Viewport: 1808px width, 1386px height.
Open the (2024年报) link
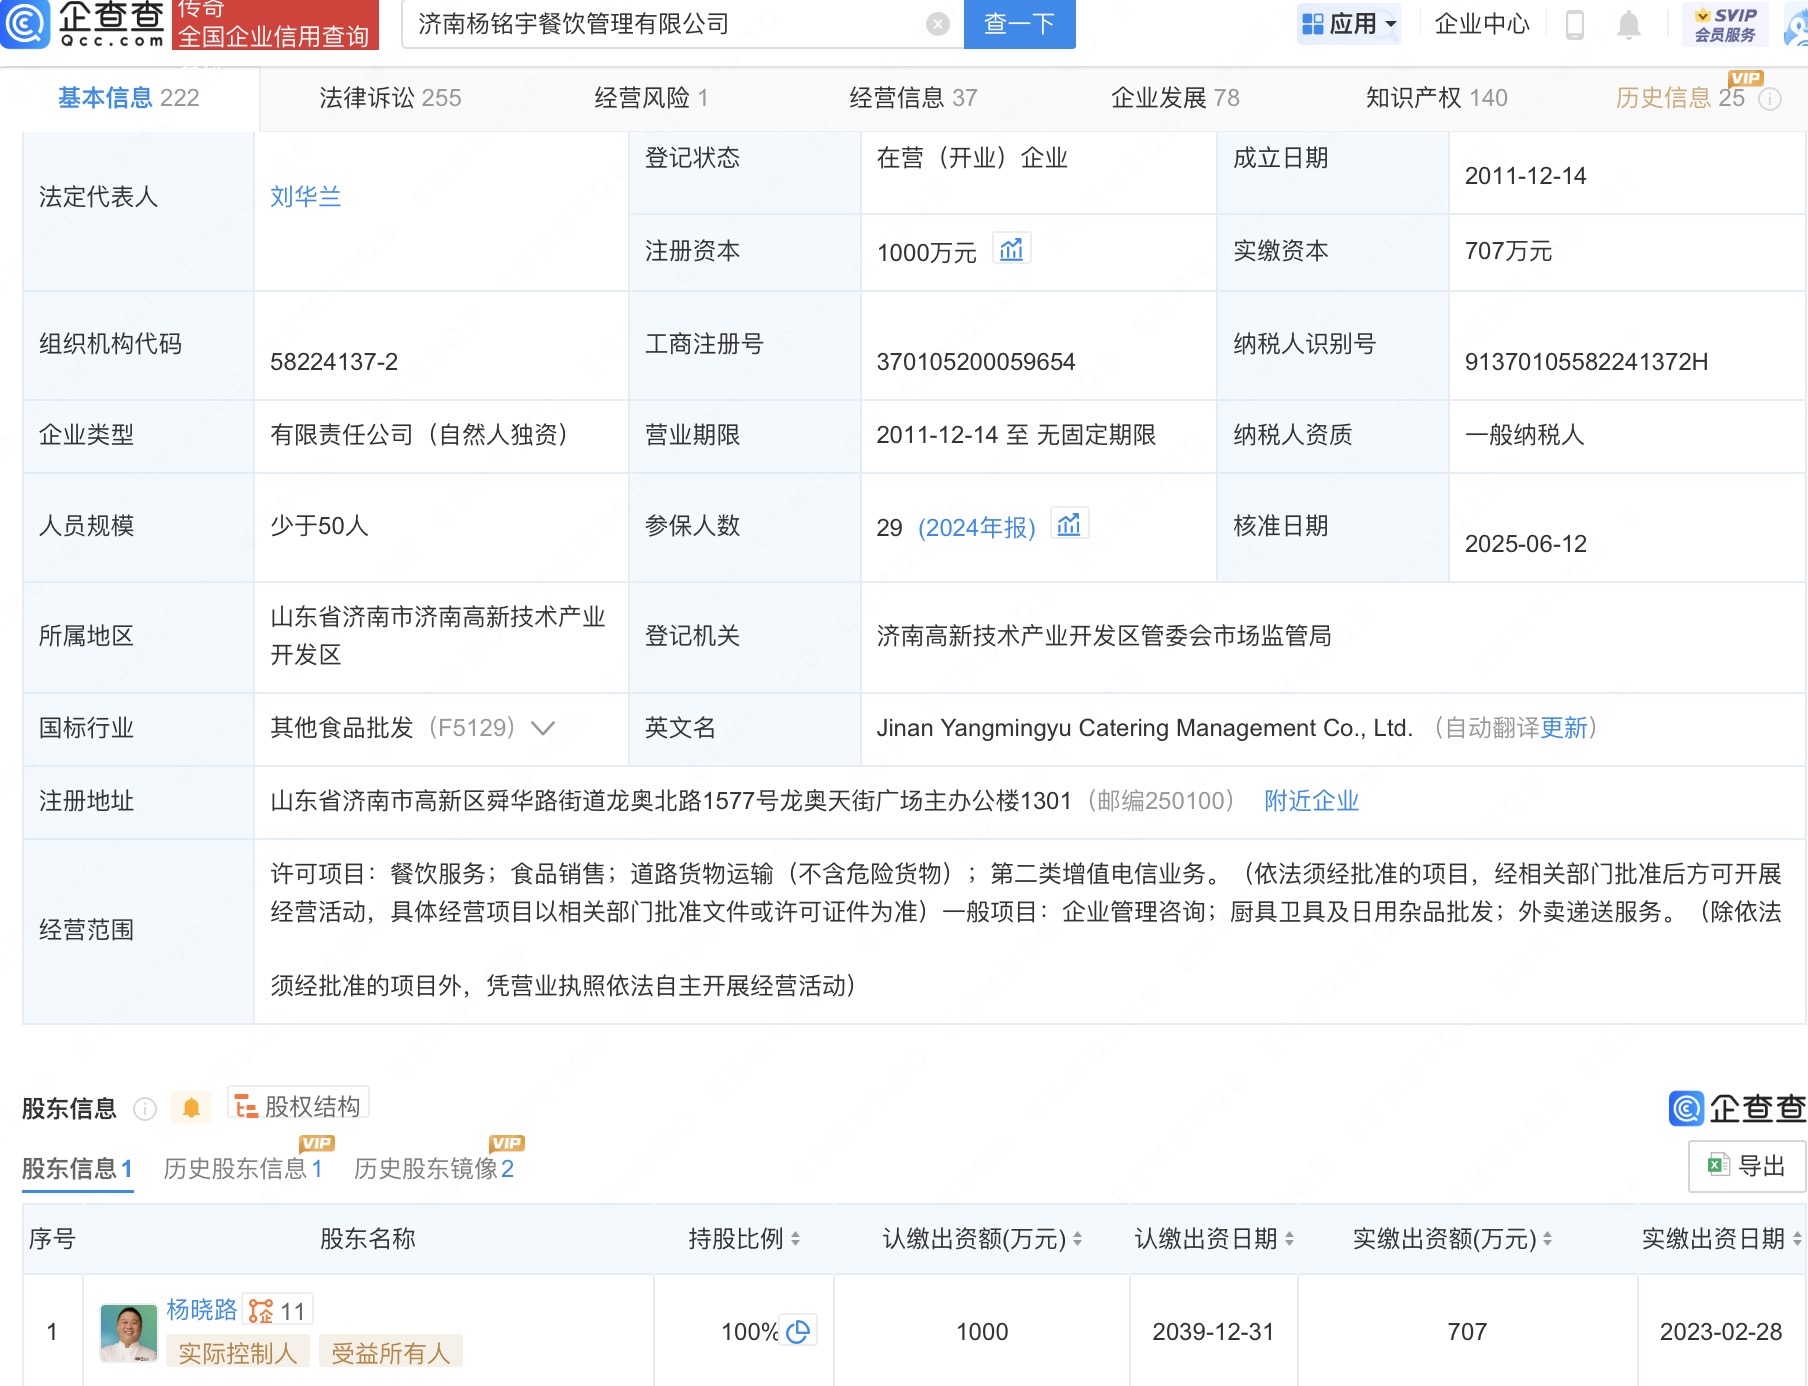click(977, 528)
